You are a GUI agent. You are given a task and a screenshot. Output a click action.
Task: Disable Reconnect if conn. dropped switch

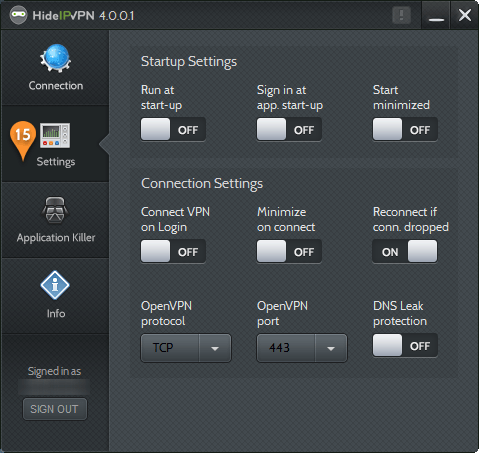(405, 251)
